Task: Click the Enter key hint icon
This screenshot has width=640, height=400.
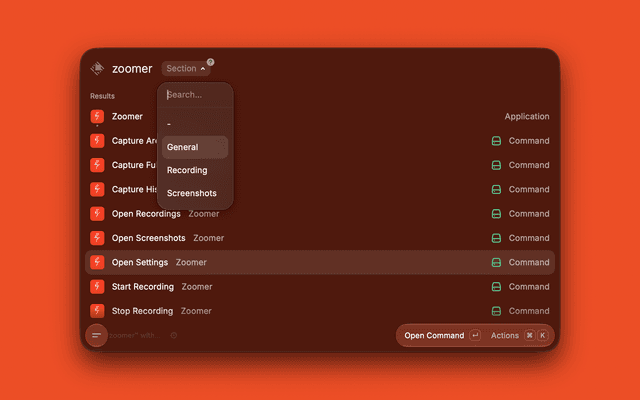Action: [x=475, y=336]
